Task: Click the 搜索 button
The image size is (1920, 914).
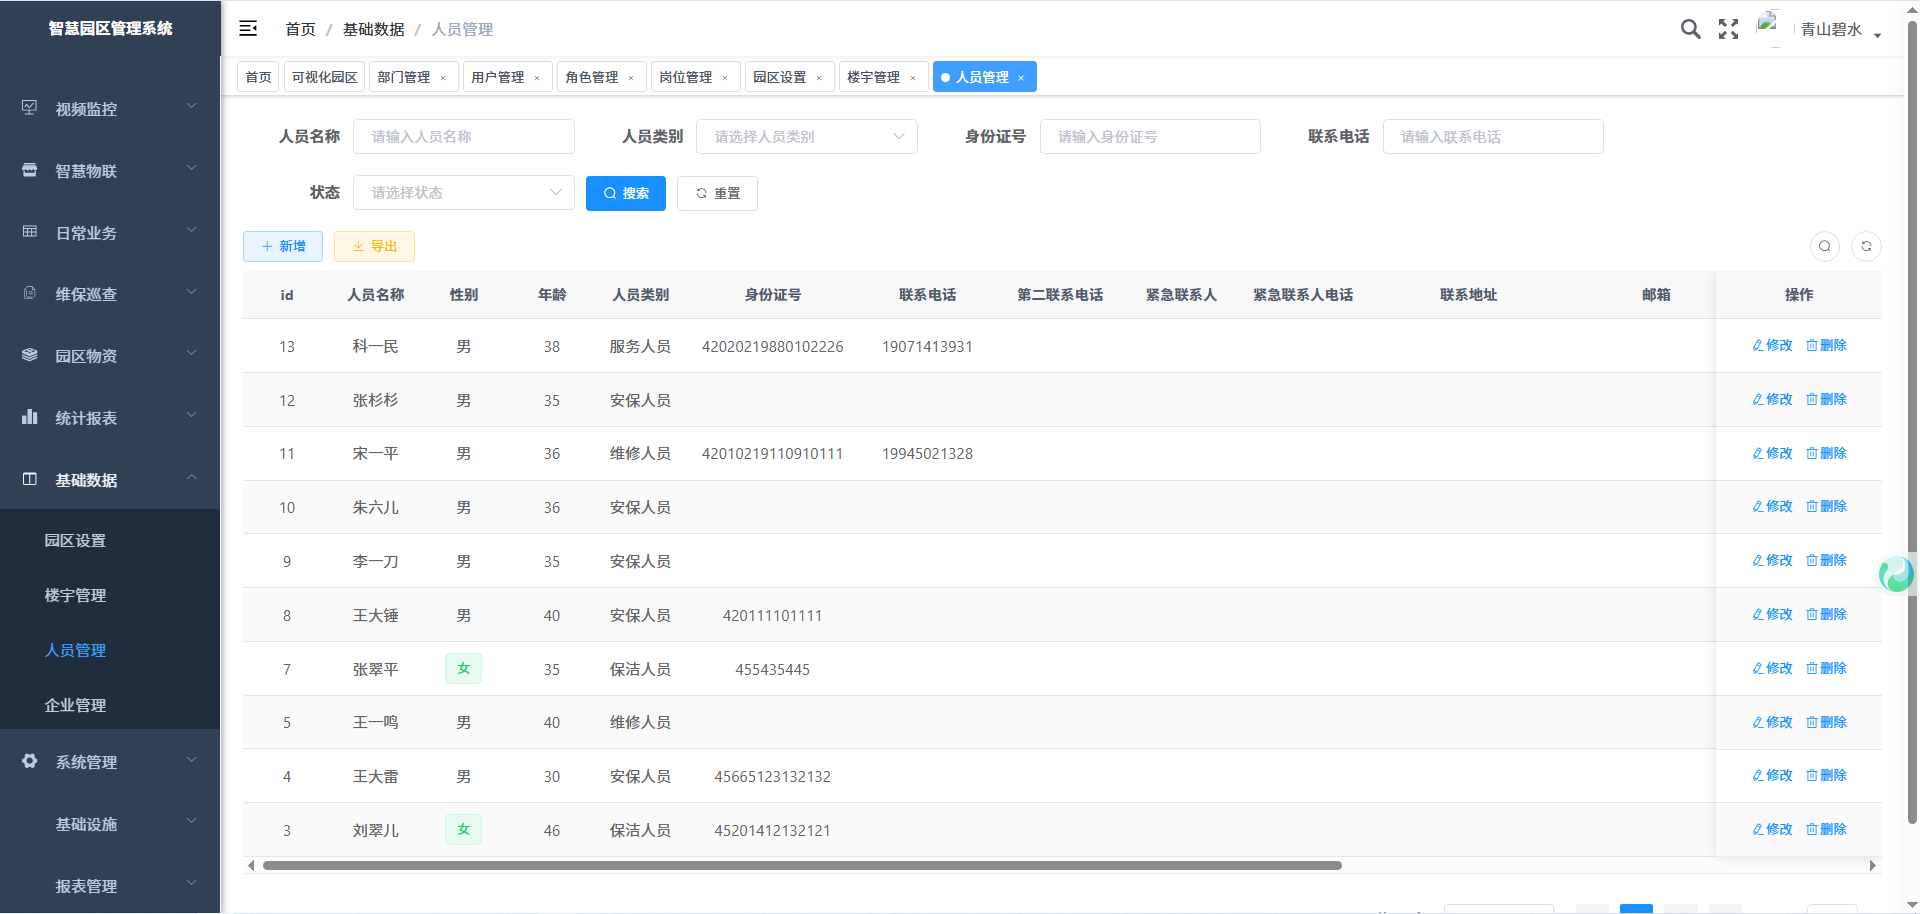Action: point(626,193)
